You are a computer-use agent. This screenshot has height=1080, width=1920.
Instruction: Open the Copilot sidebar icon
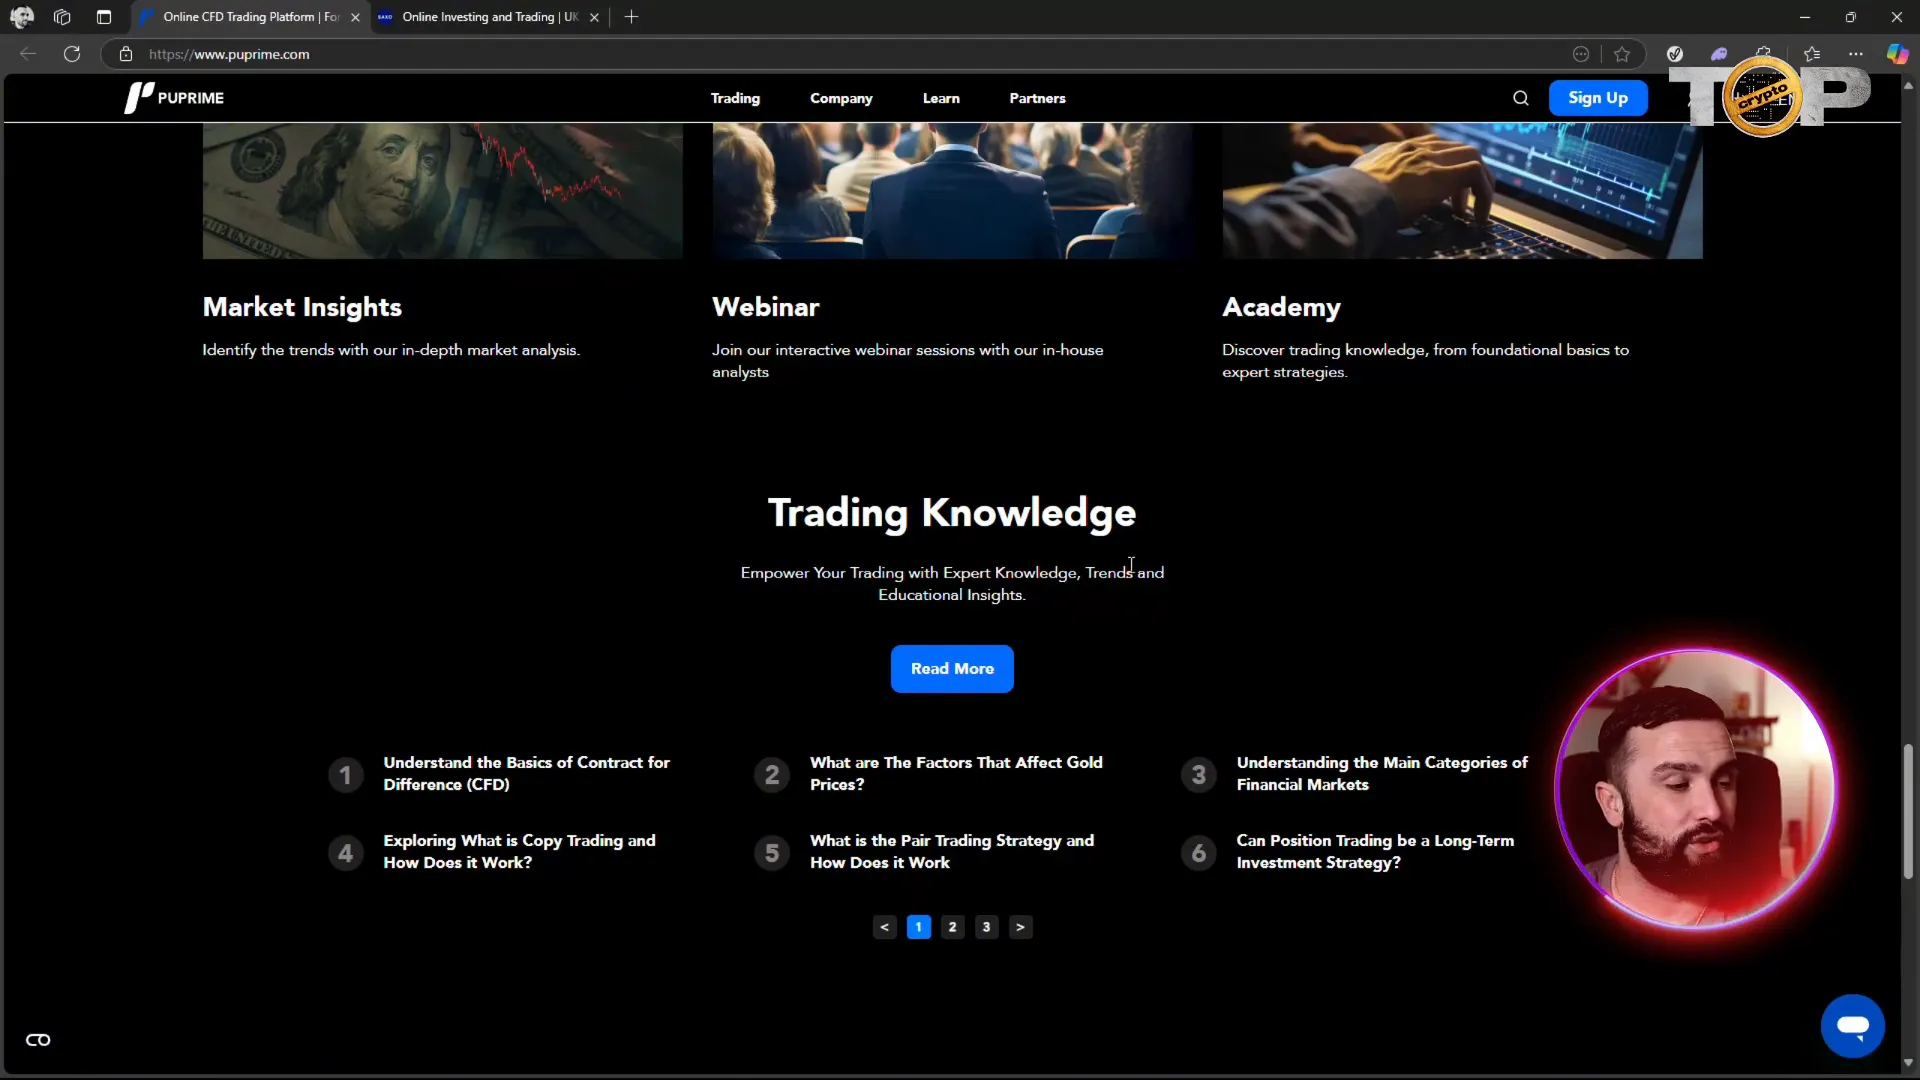pyautogui.click(x=1897, y=54)
